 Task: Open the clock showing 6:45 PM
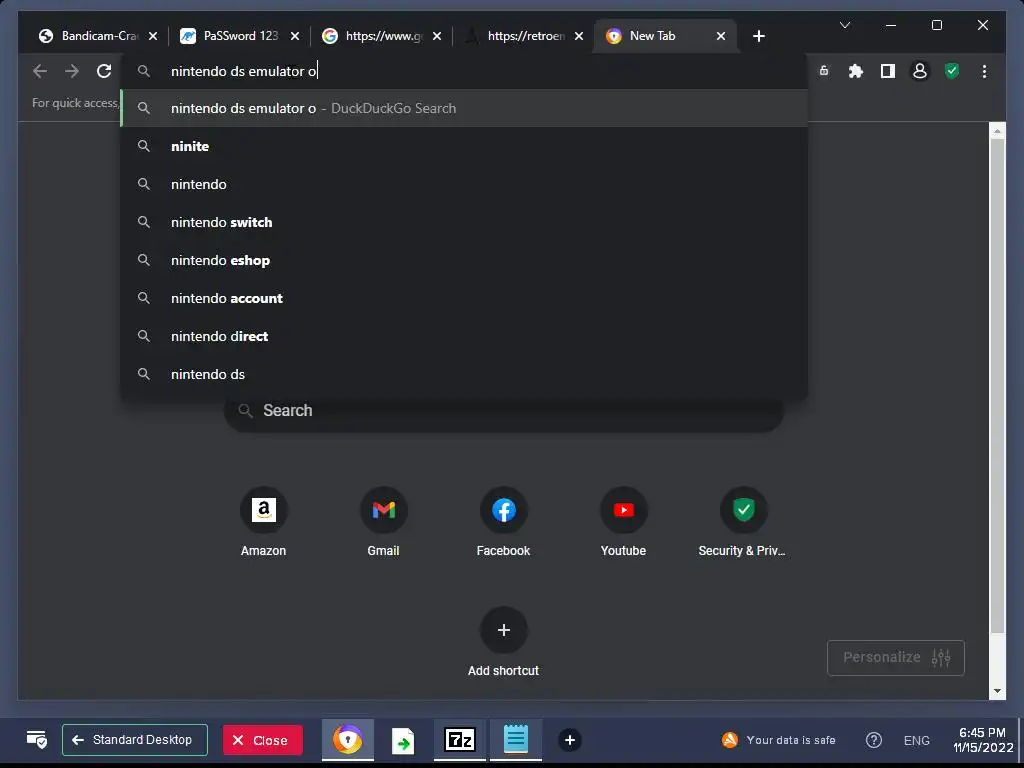[x=982, y=740]
